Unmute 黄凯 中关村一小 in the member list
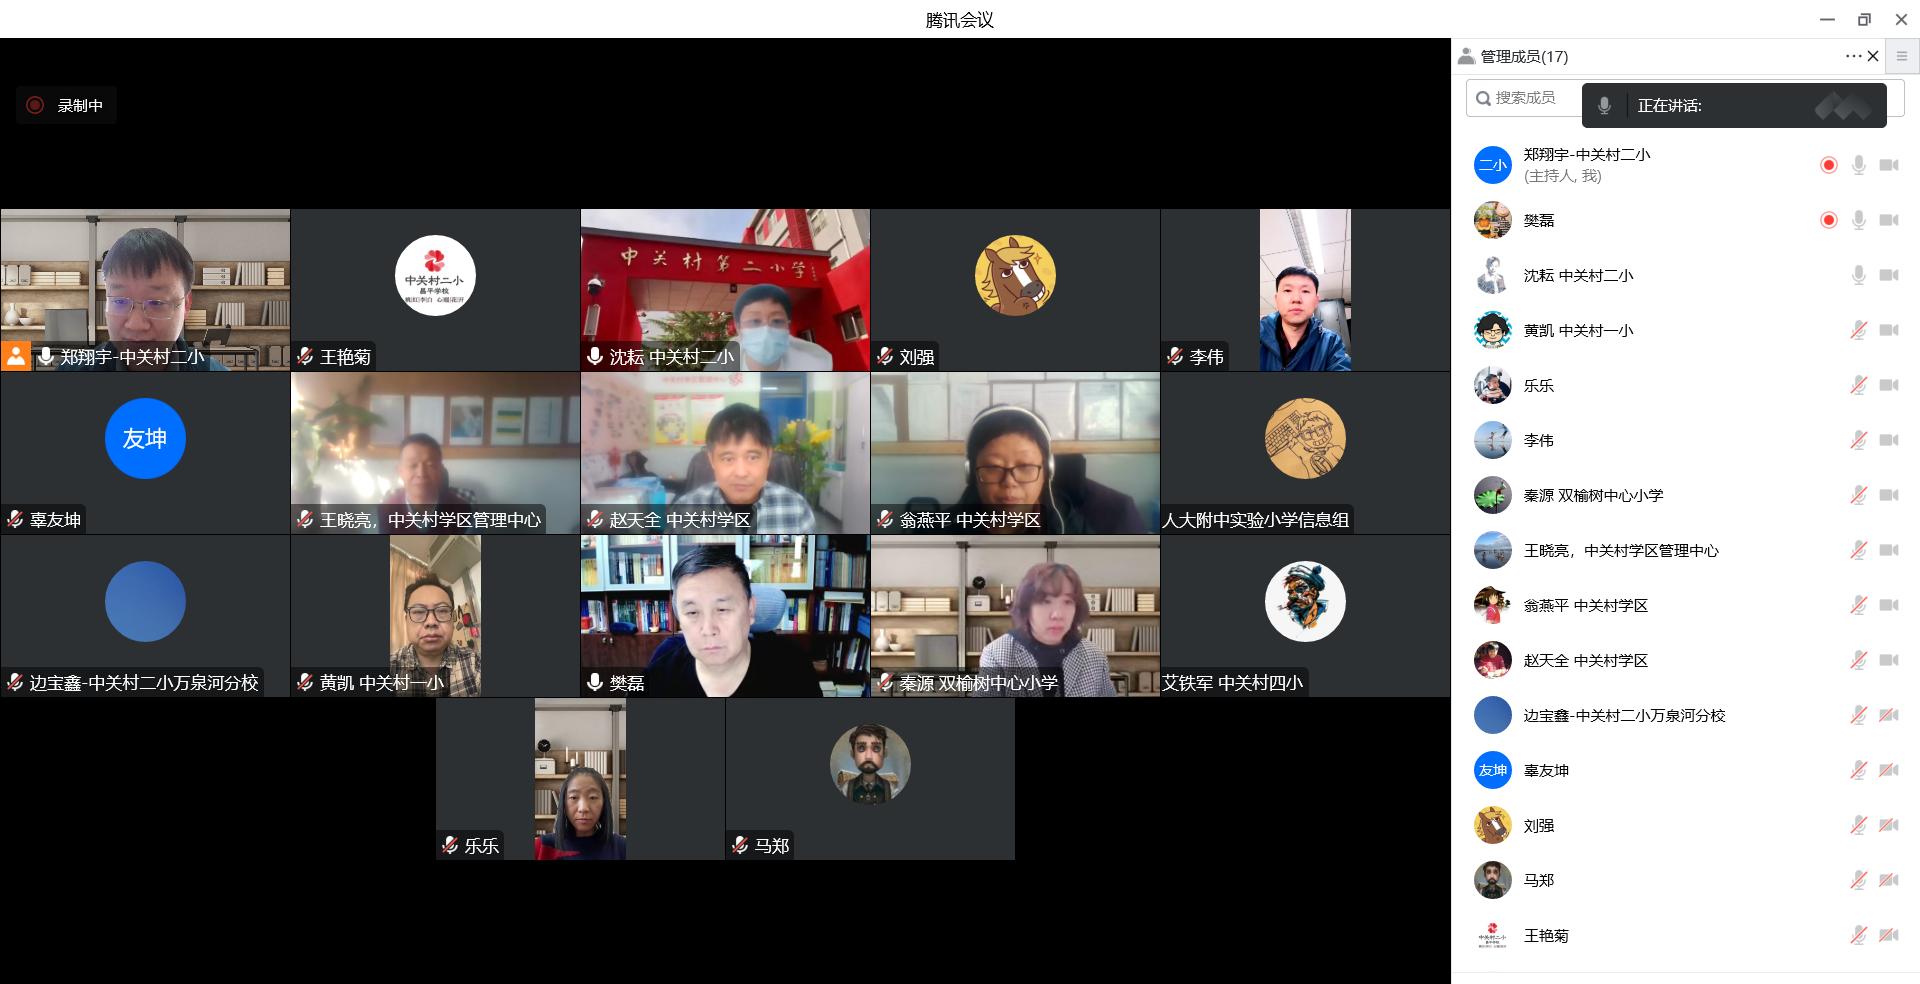Screen dimensions: 1920x984 pos(1858,330)
